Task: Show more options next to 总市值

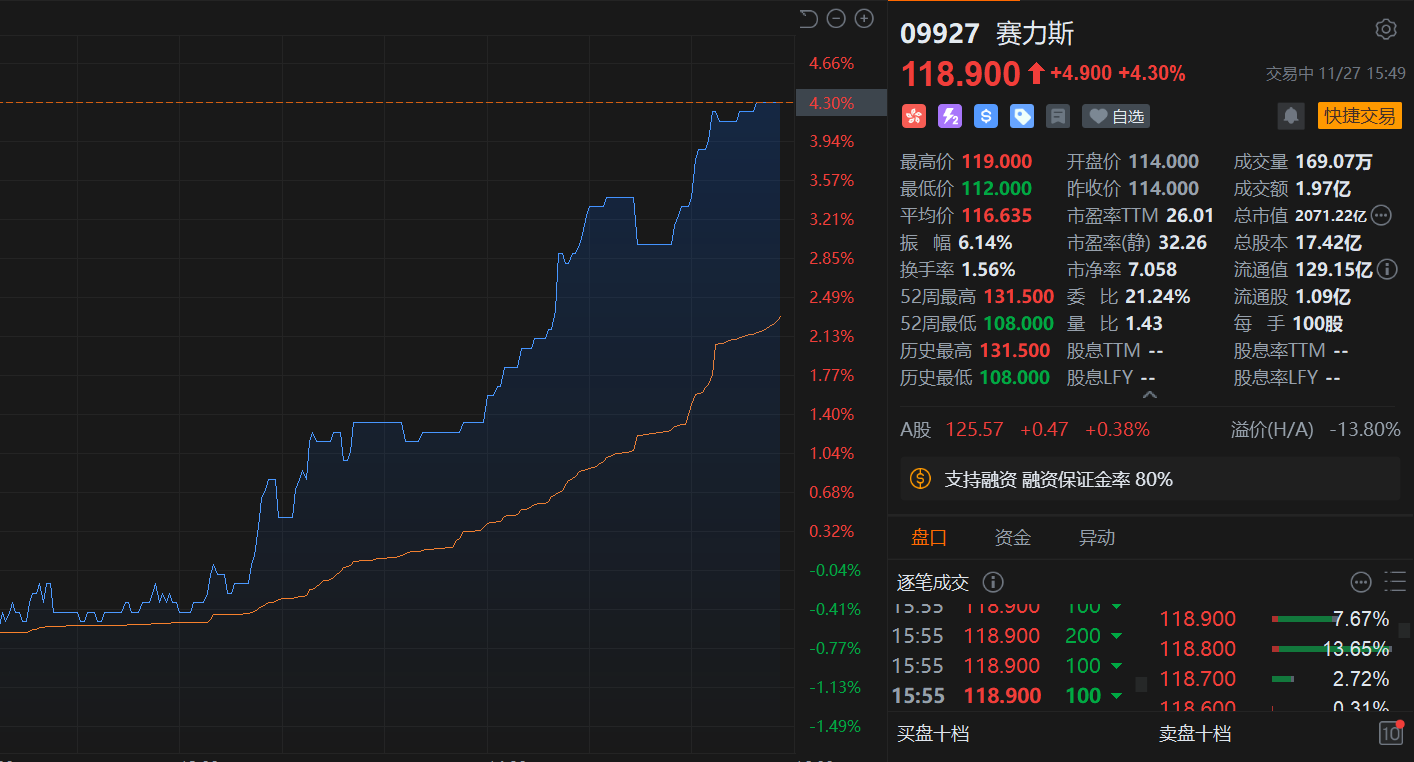Action: [1381, 215]
